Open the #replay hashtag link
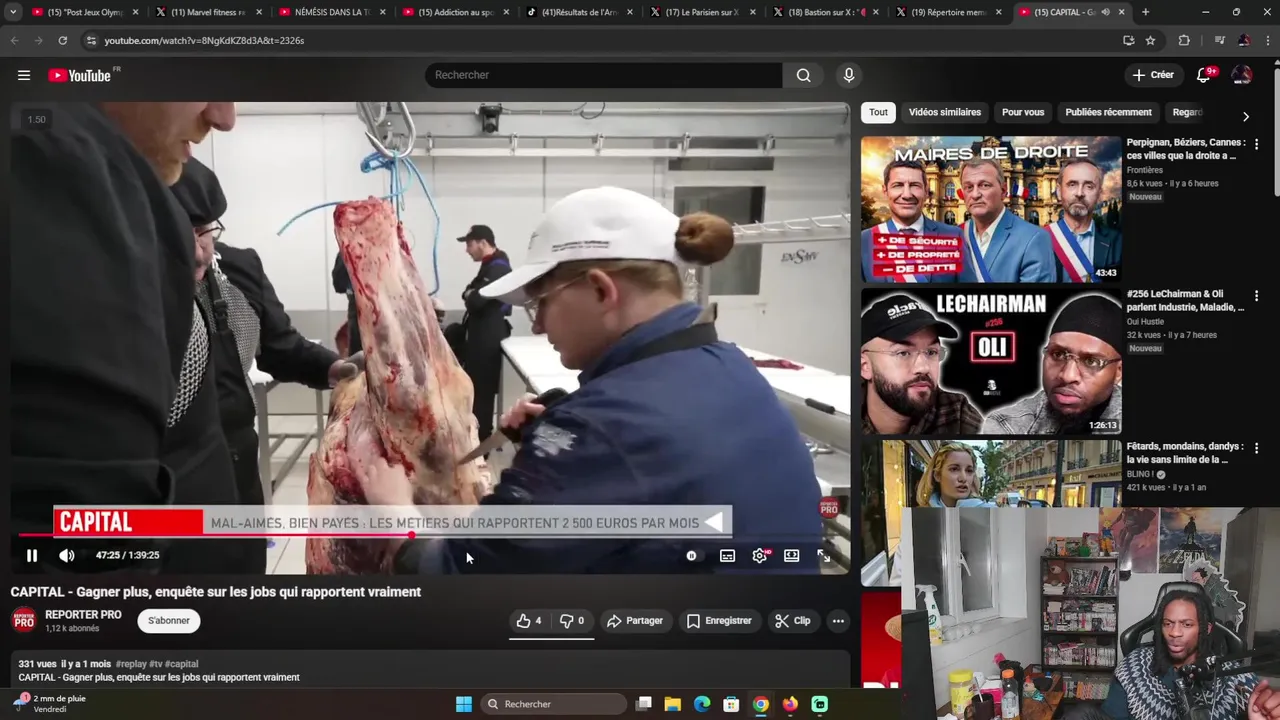This screenshot has width=1280, height=720. pos(130,664)
